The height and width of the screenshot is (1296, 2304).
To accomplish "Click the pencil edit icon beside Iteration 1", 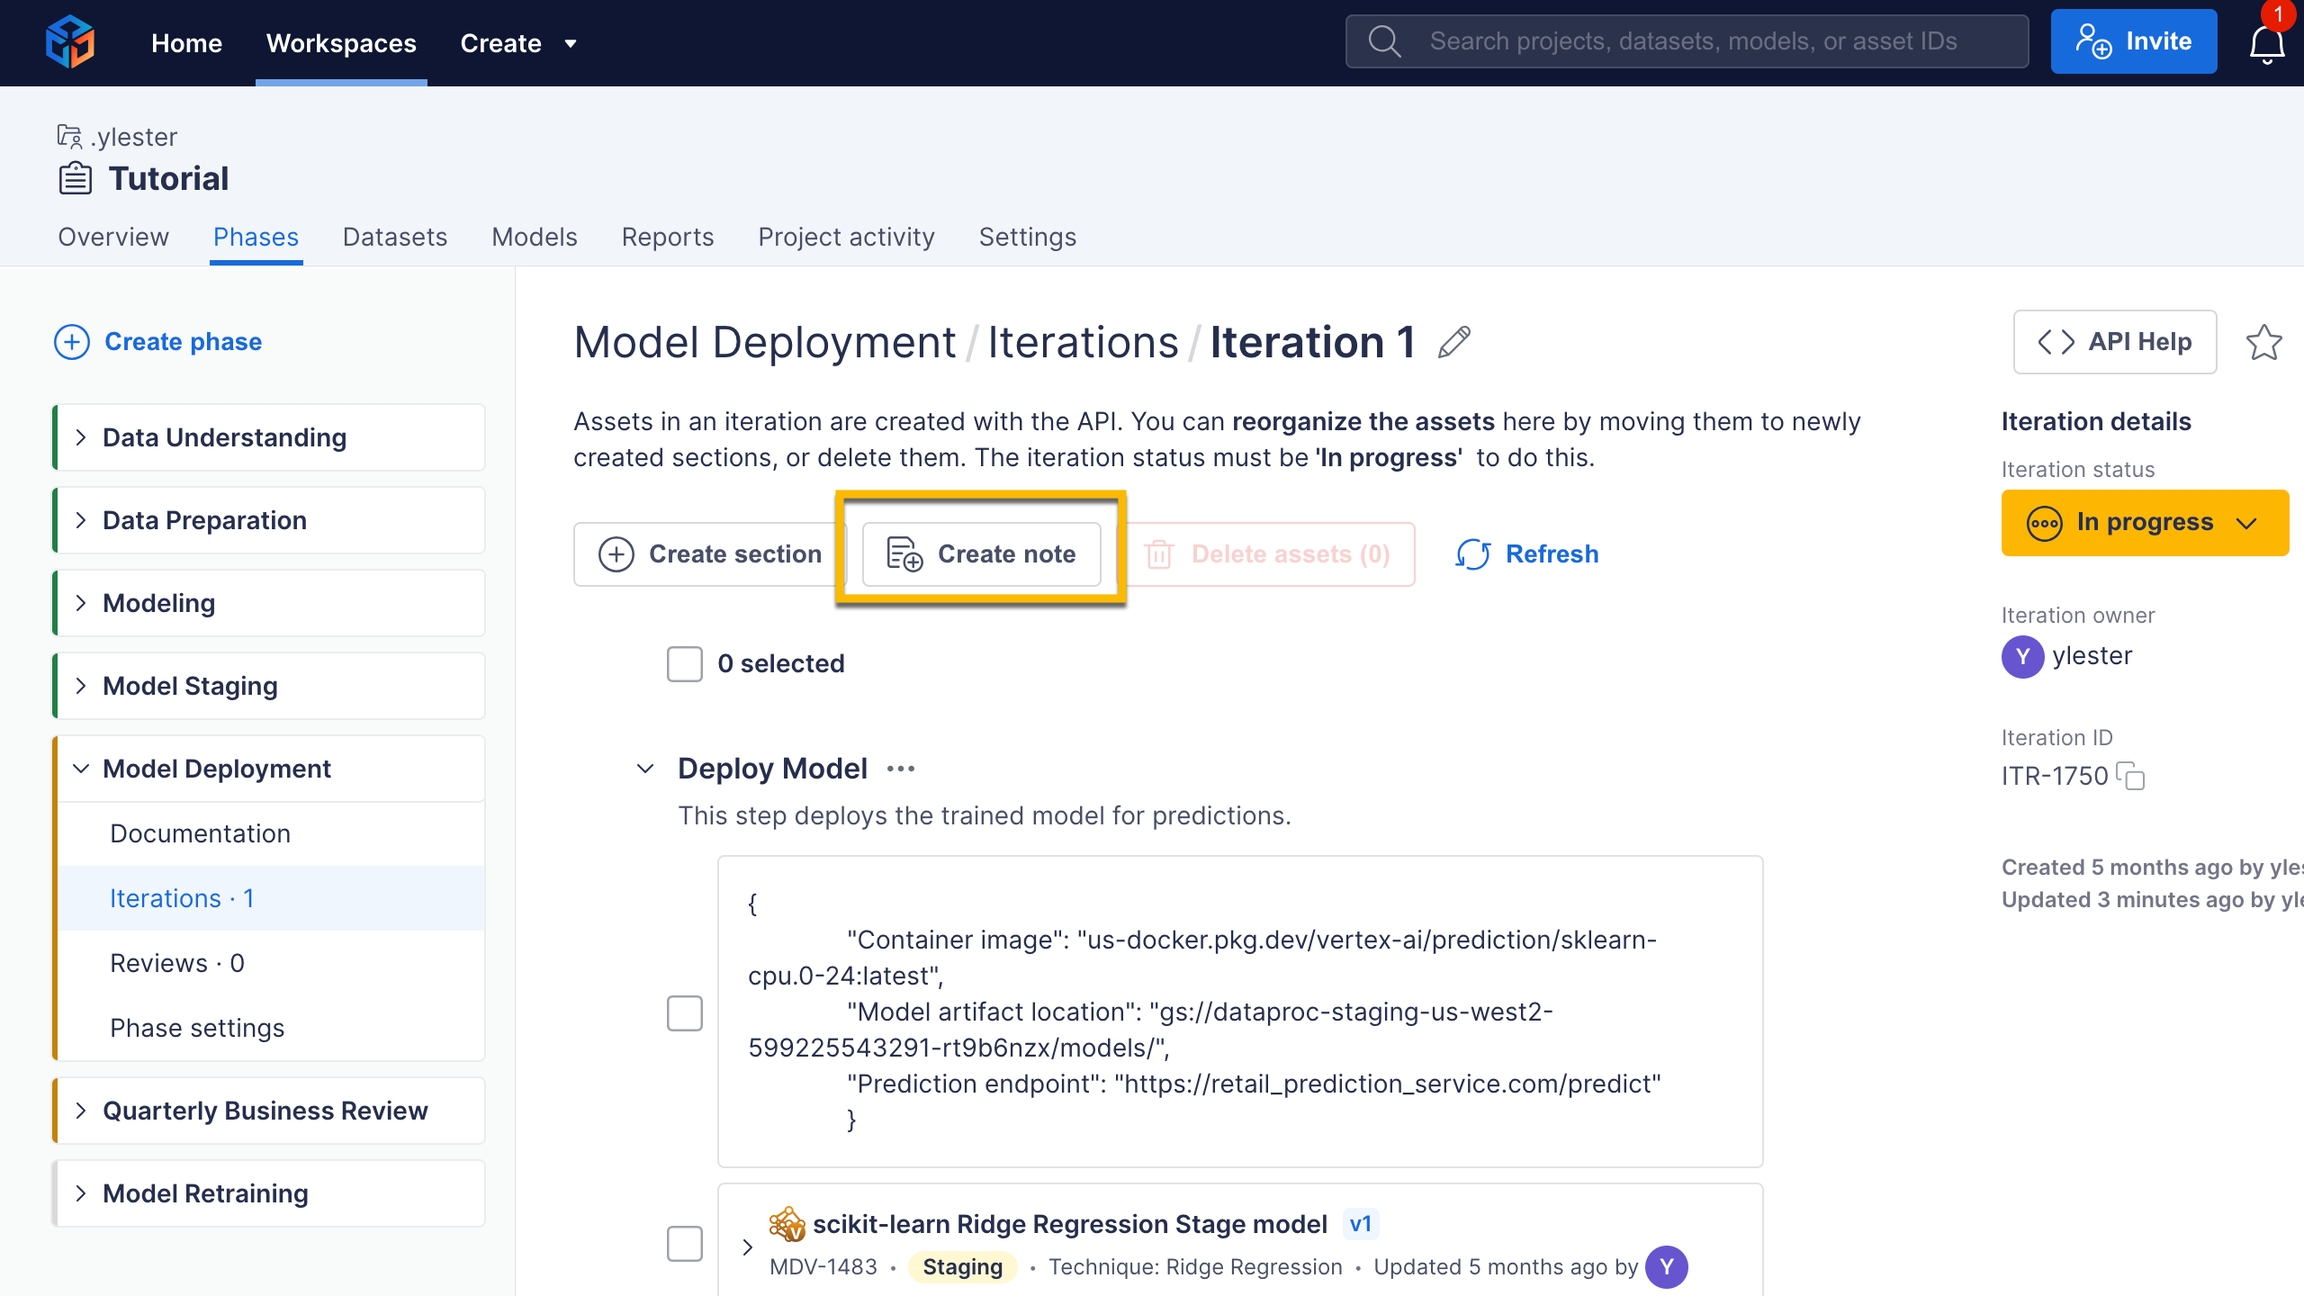I will click(1454, 343).
